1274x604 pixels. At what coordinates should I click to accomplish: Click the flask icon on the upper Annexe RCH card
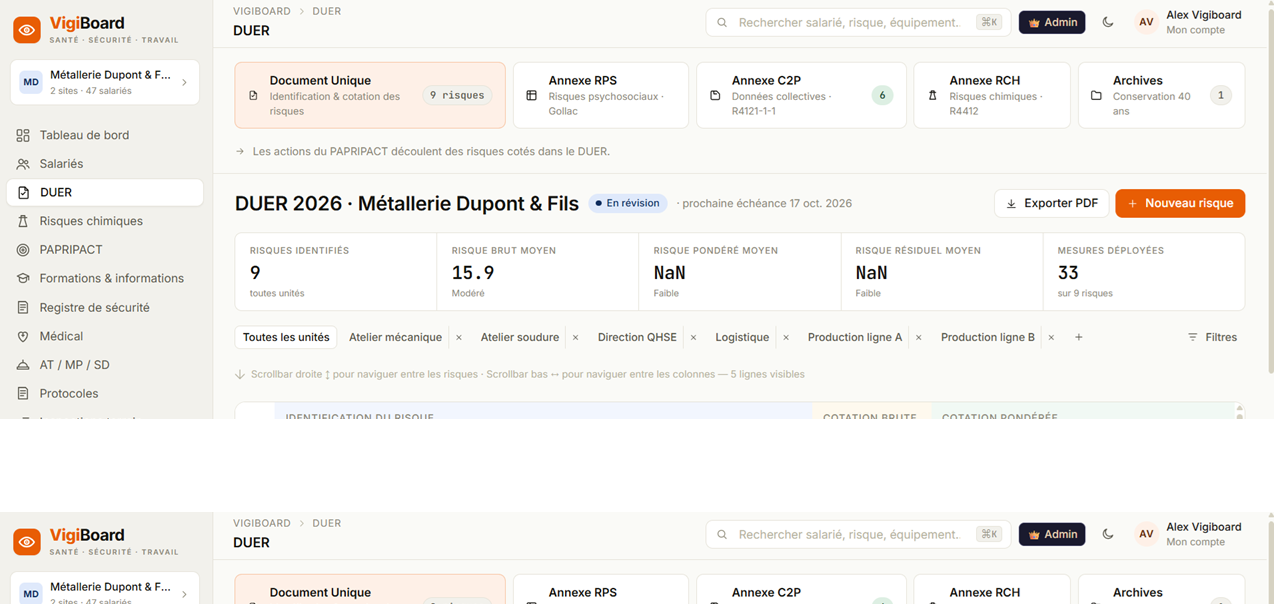[932, 96]
